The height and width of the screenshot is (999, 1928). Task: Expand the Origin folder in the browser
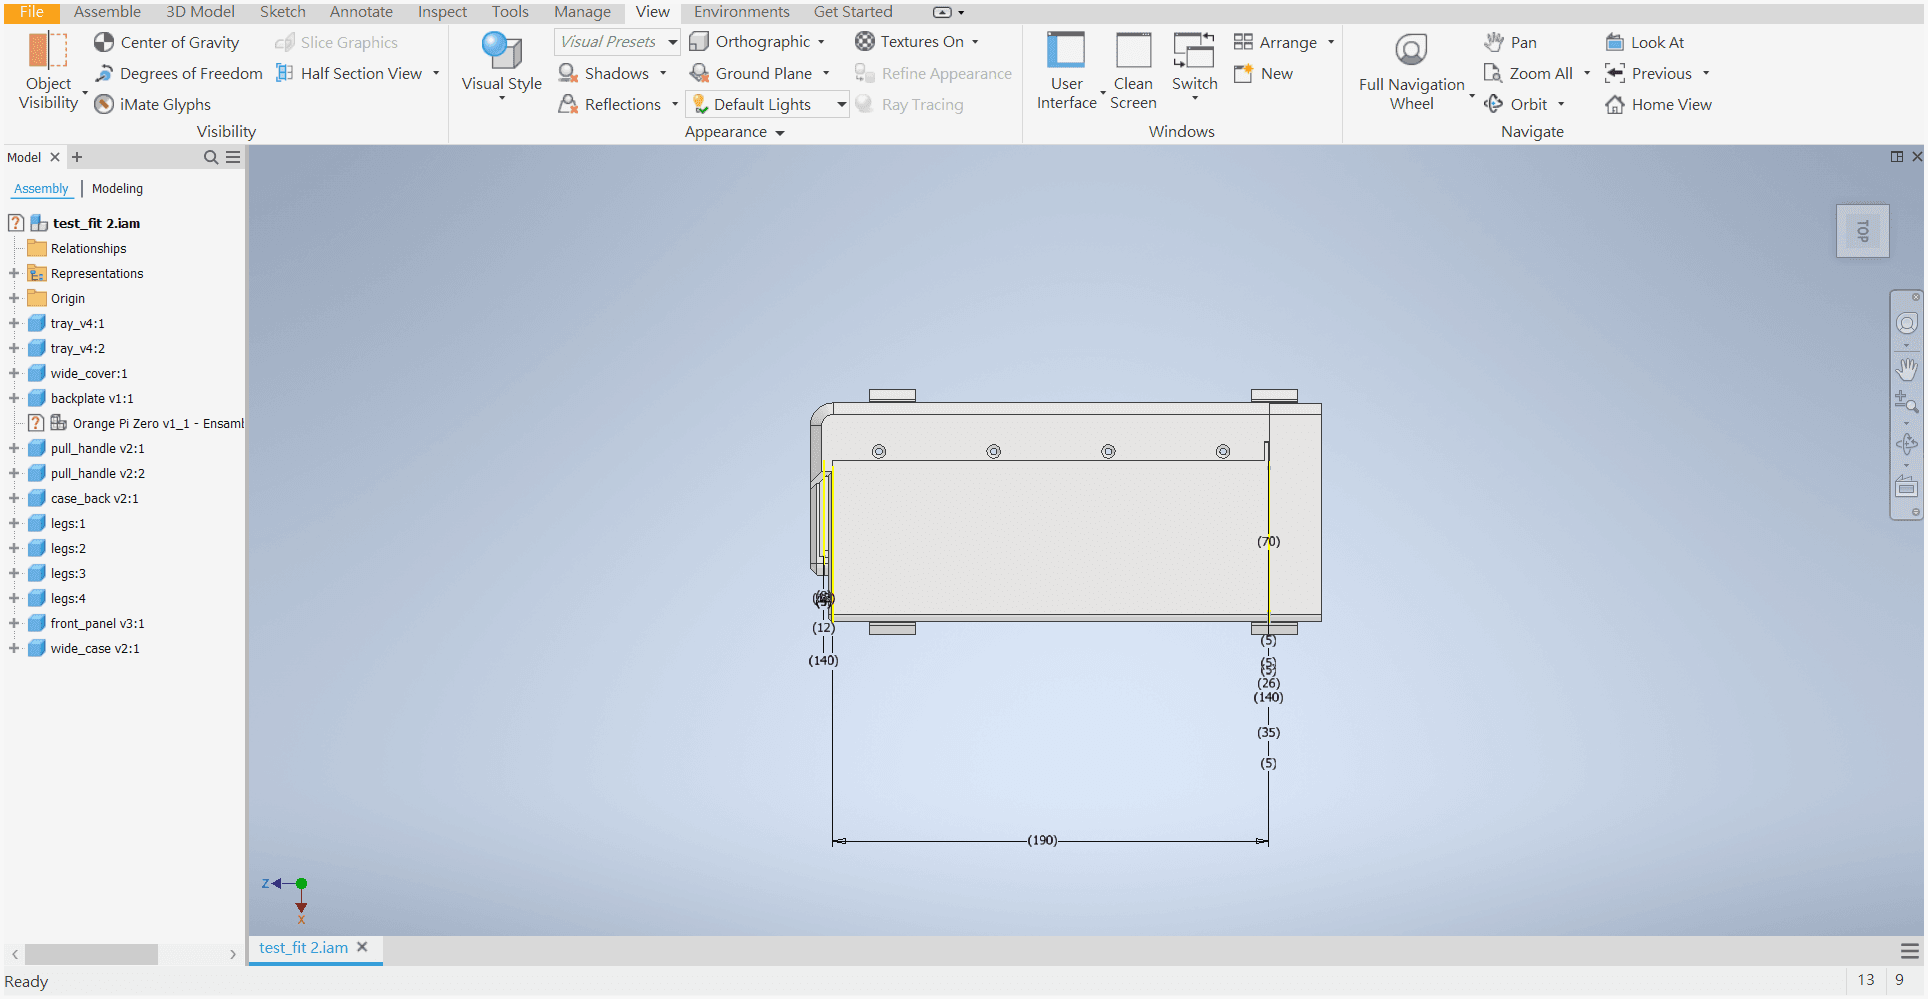[14, 298]
